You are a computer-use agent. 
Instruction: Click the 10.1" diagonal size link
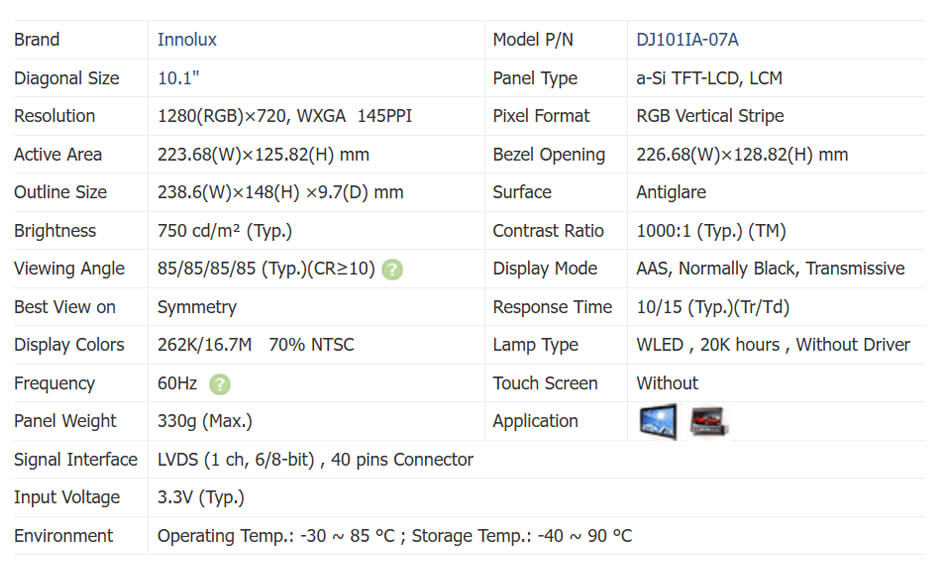point(180,78)
